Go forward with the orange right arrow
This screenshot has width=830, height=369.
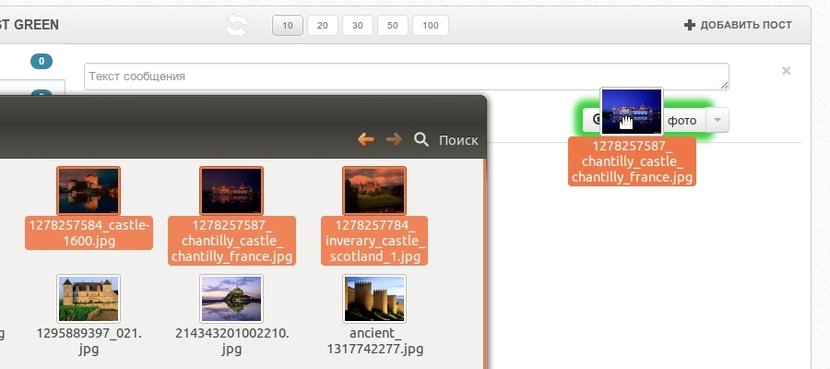pyautogui.click(x=393, y=139)
